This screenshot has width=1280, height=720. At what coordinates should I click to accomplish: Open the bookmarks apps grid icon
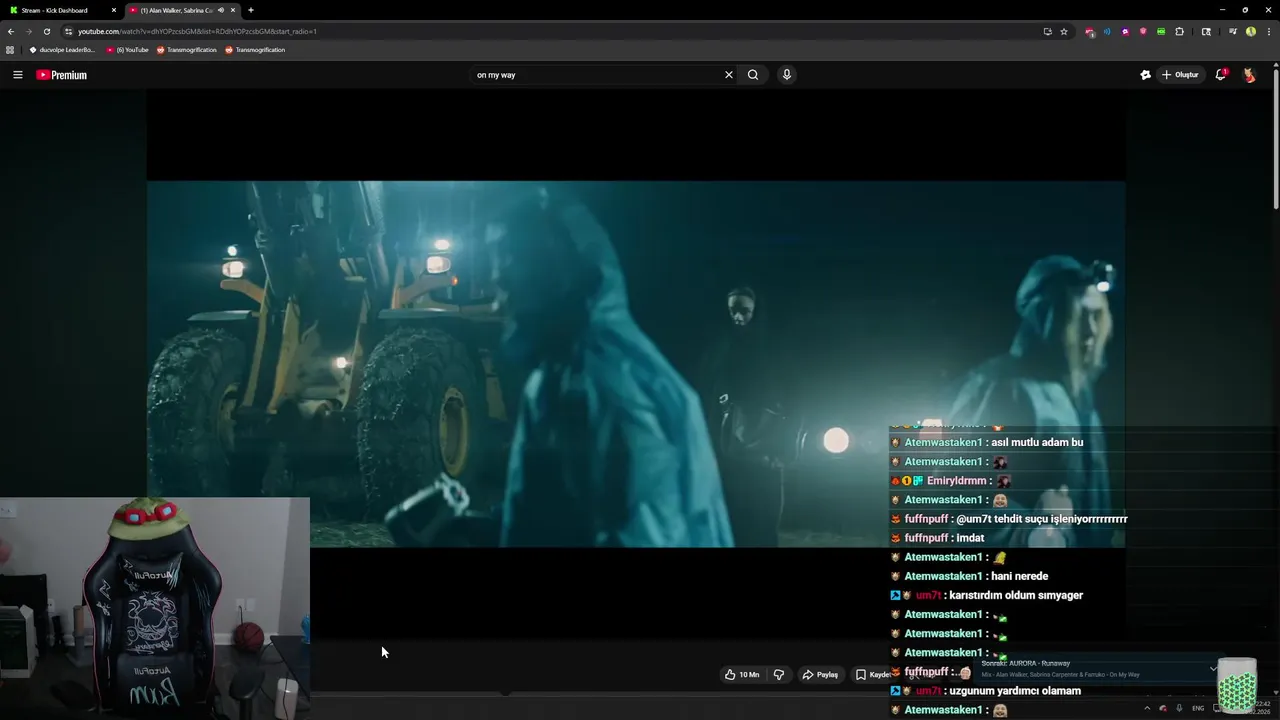(10, 50)
